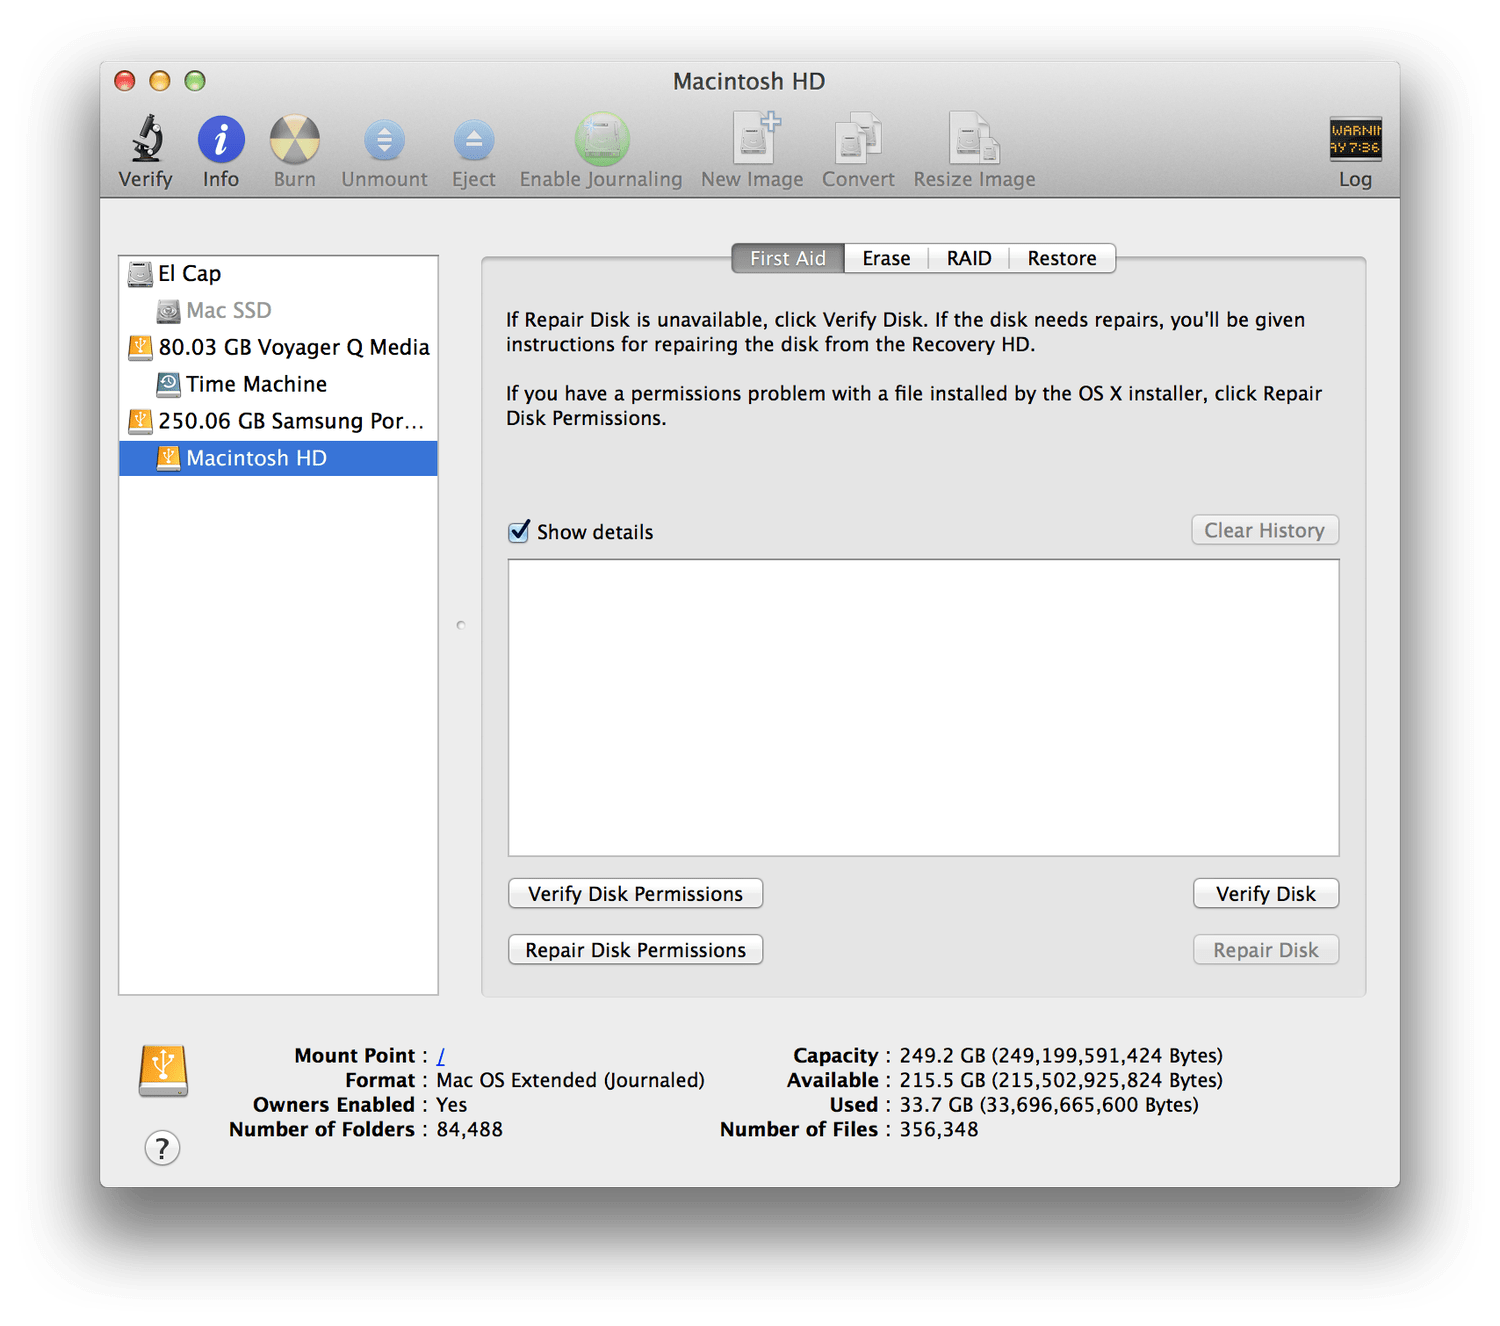This screenshot has height=1326, width=1500.
Task: Click the Enable Journaling icon
Action: pyautogui.click(x=601, y=139)
